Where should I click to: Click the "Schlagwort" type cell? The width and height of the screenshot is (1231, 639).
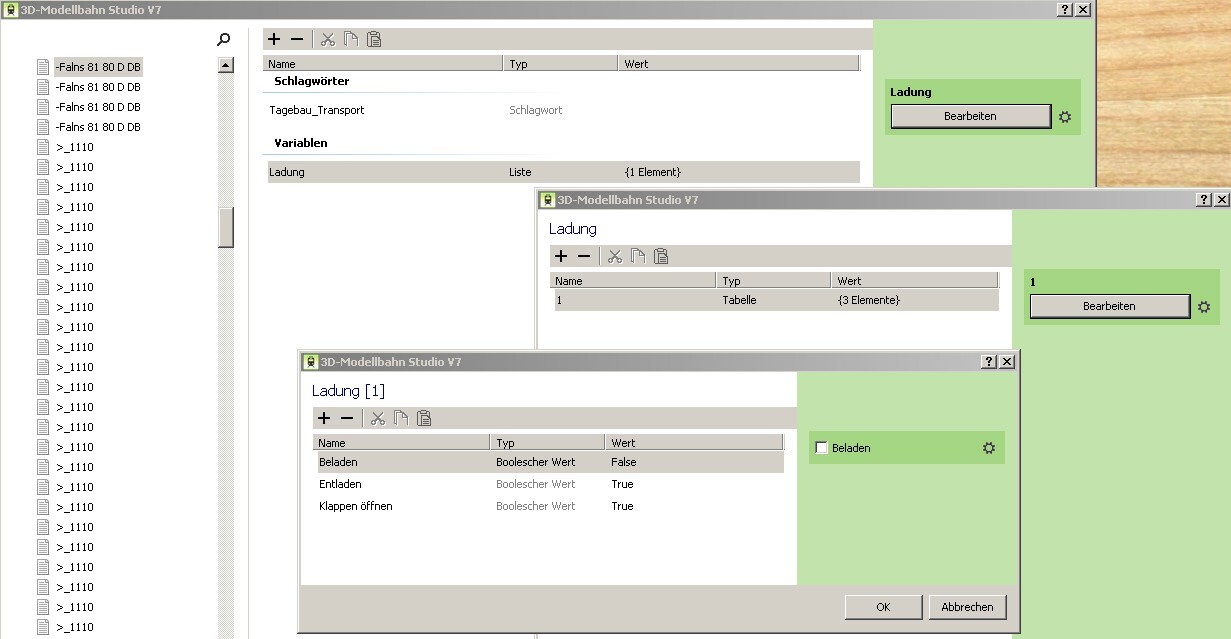coord(536,110)
